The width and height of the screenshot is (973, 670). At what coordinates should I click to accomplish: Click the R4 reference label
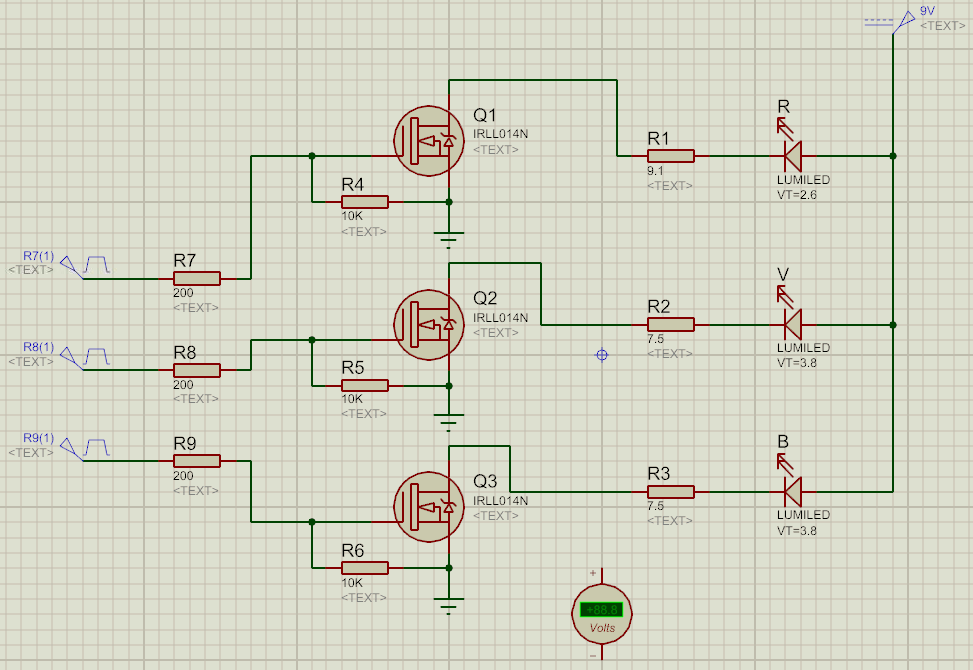352,185
